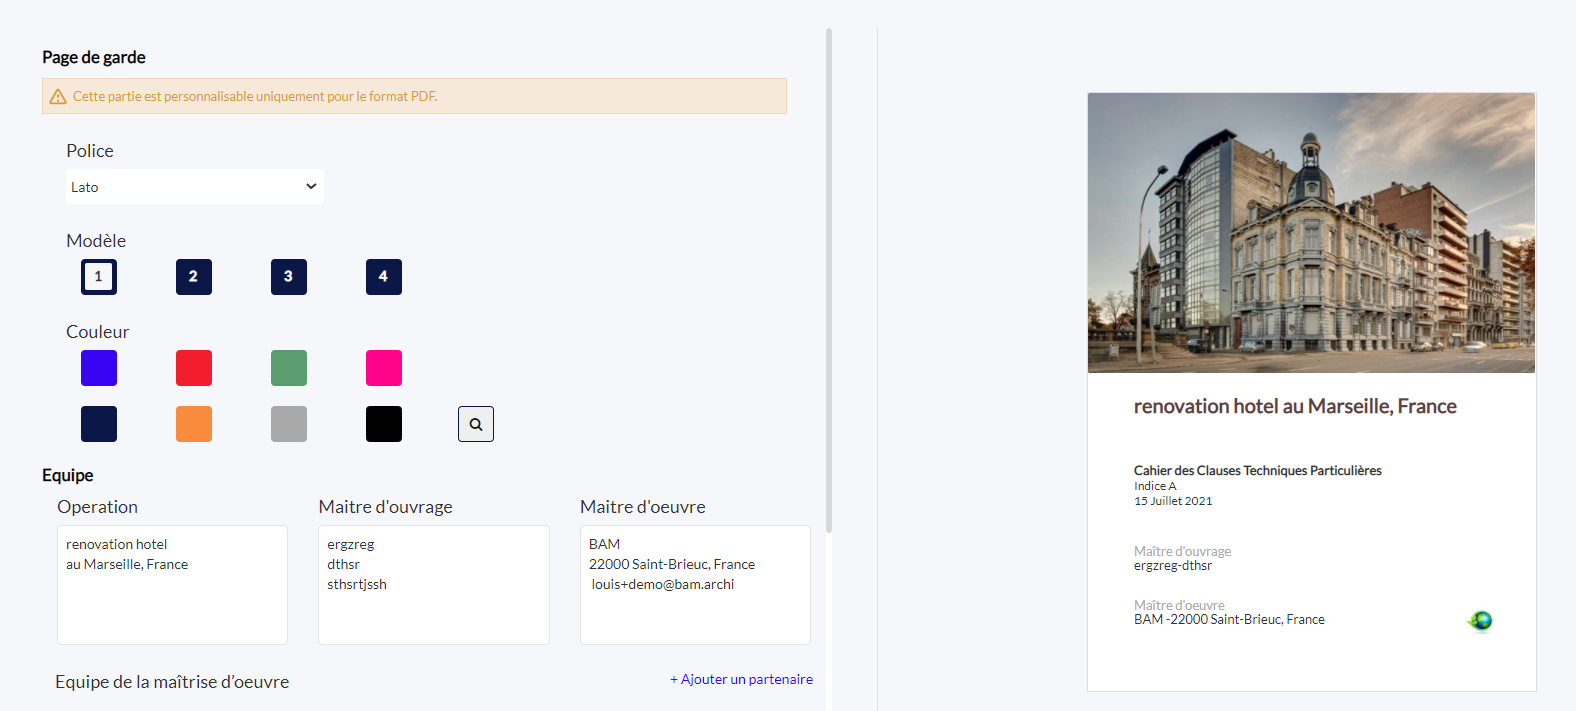Image resolution: width=1576 pixels, height=711 pixels.
Task: Pick cover page model 4
Action: coord(384,277)
